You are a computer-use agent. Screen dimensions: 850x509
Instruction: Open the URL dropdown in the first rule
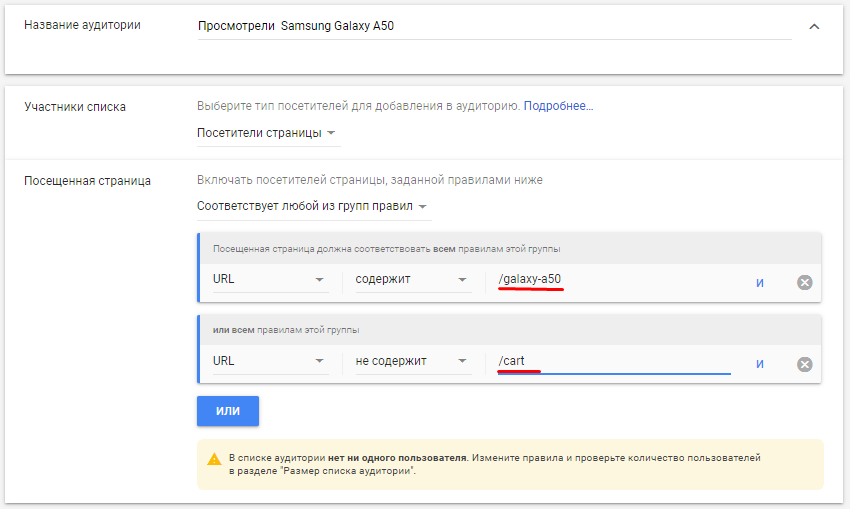tap(270, 280)
